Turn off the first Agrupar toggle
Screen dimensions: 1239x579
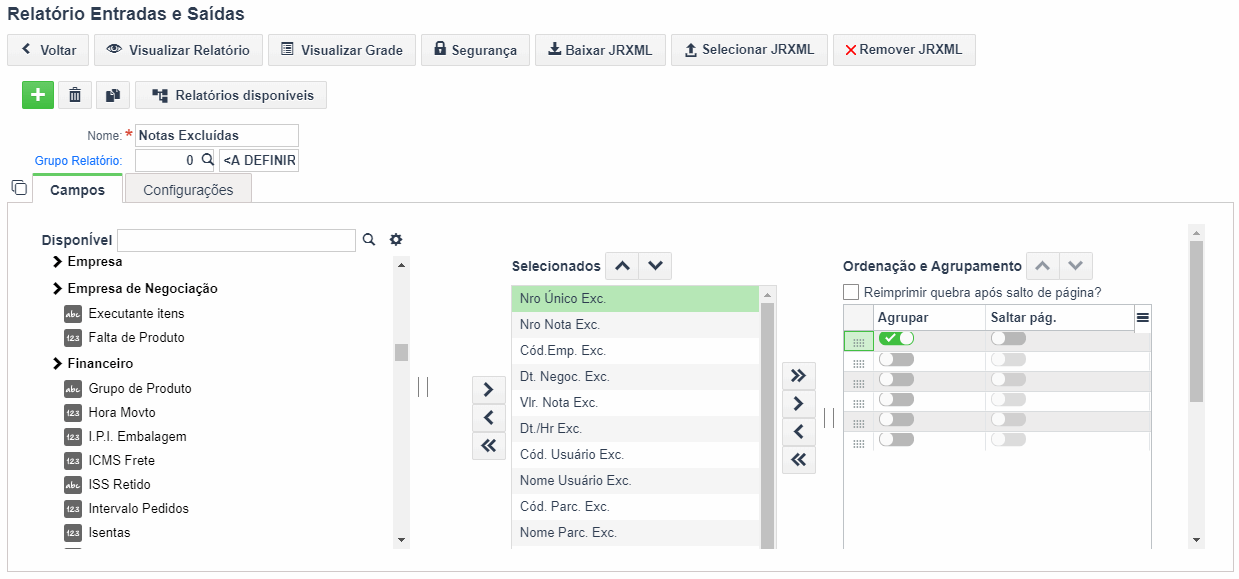[896, 338]
